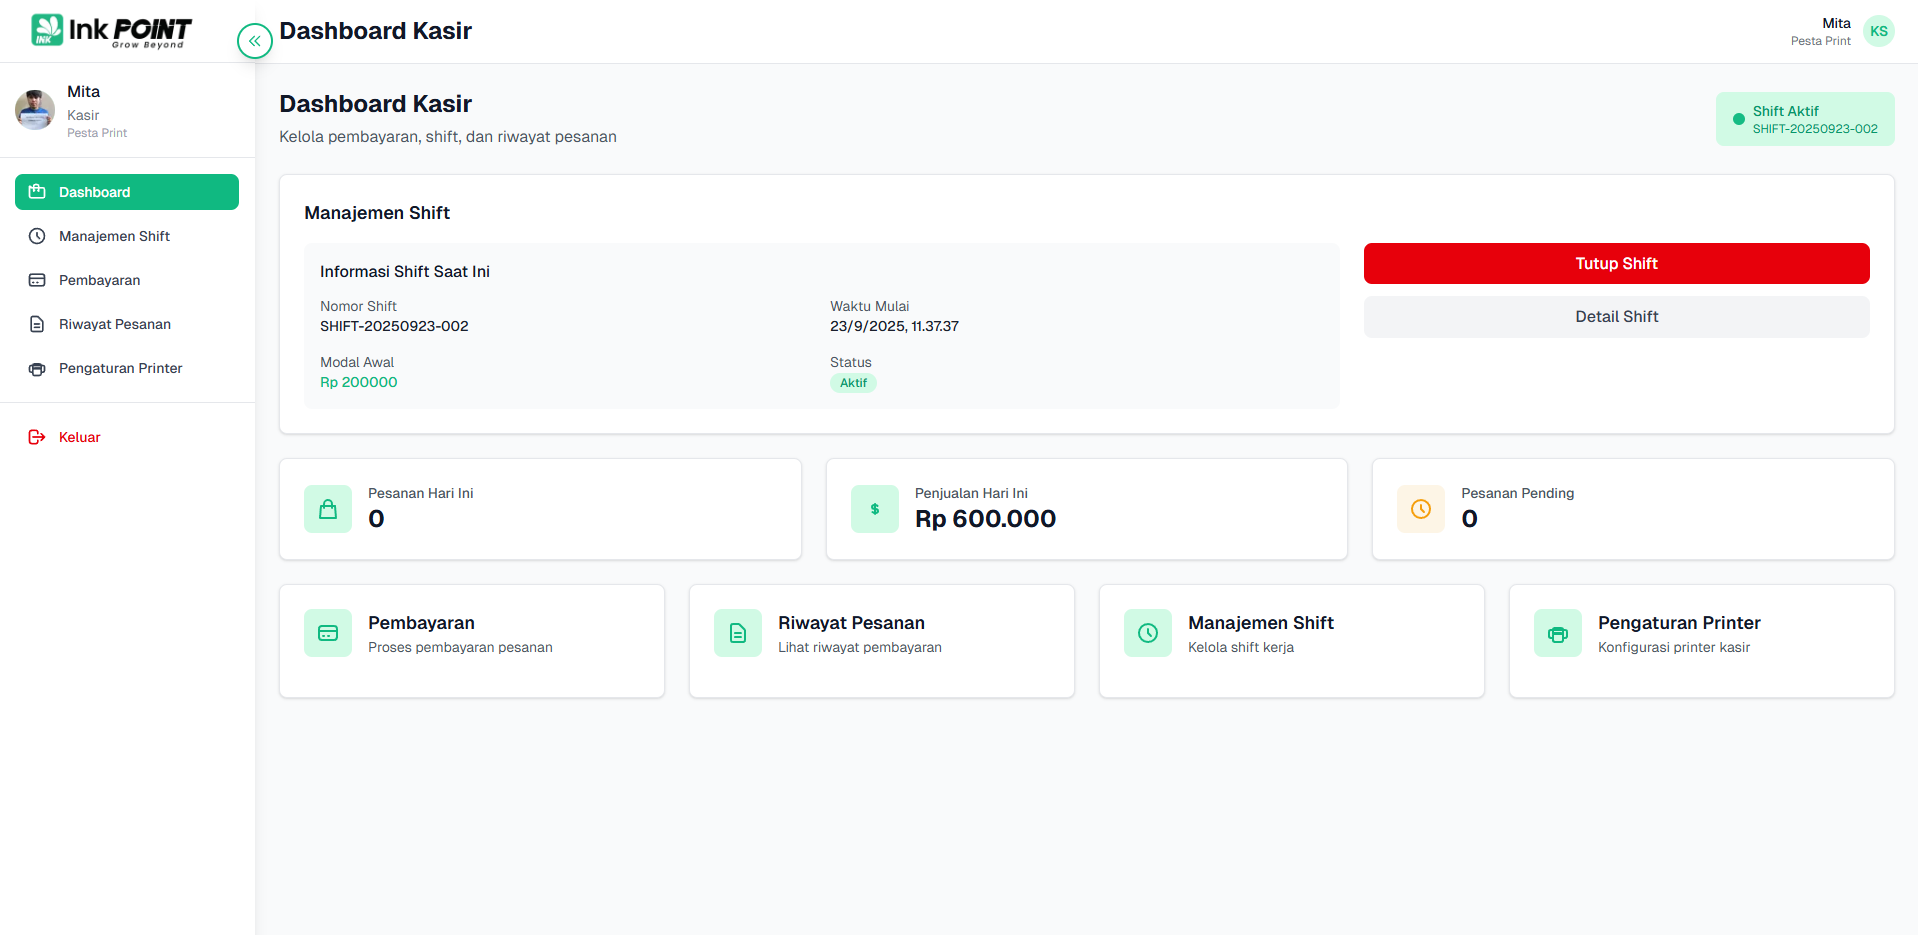Open Detail Shift button

click(1616, 317)
